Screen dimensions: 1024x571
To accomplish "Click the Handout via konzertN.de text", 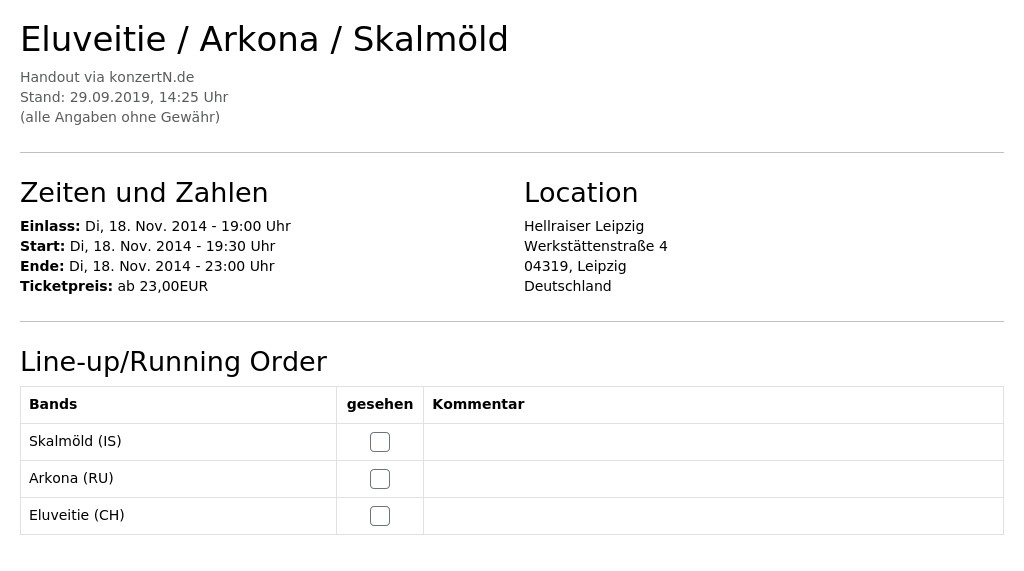I will (x=107, y=77).
